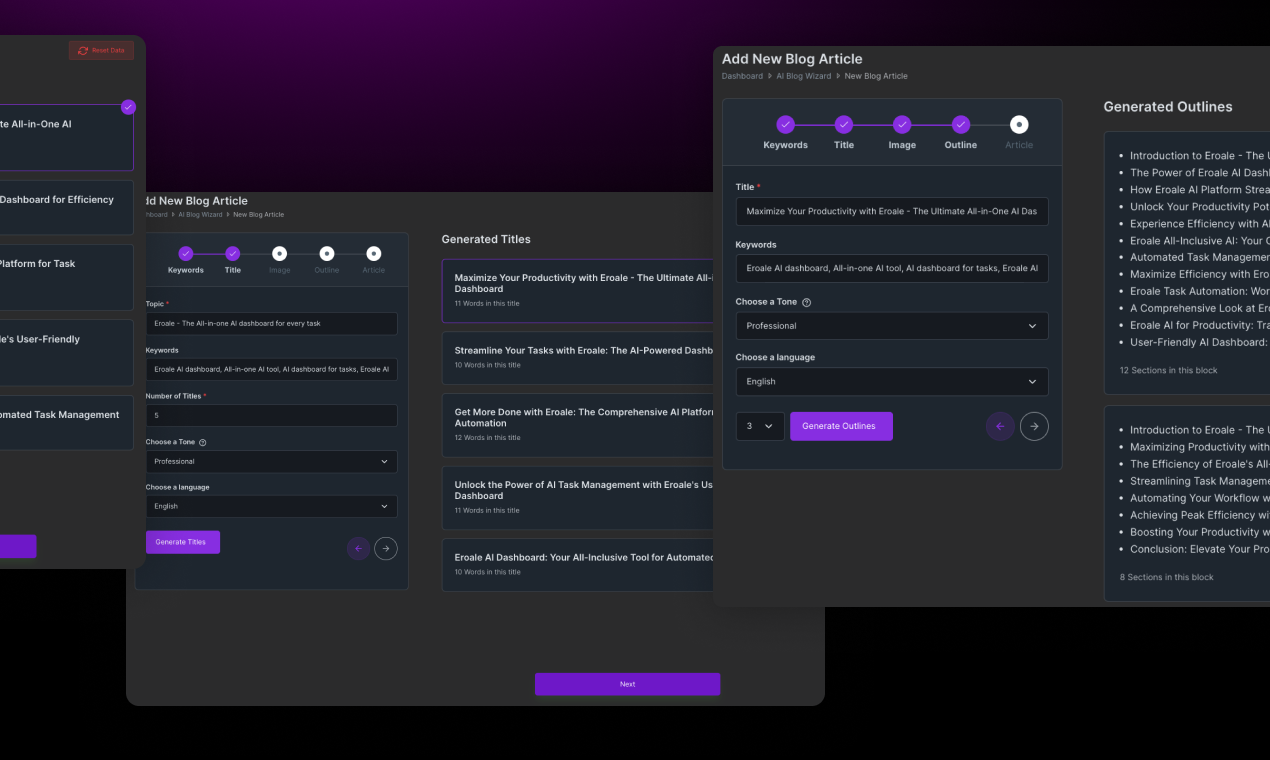Click the purple checkmark badge on the left window's selected card
Viewport: 1270px width, 760px height.
click(x=127, y=107)
